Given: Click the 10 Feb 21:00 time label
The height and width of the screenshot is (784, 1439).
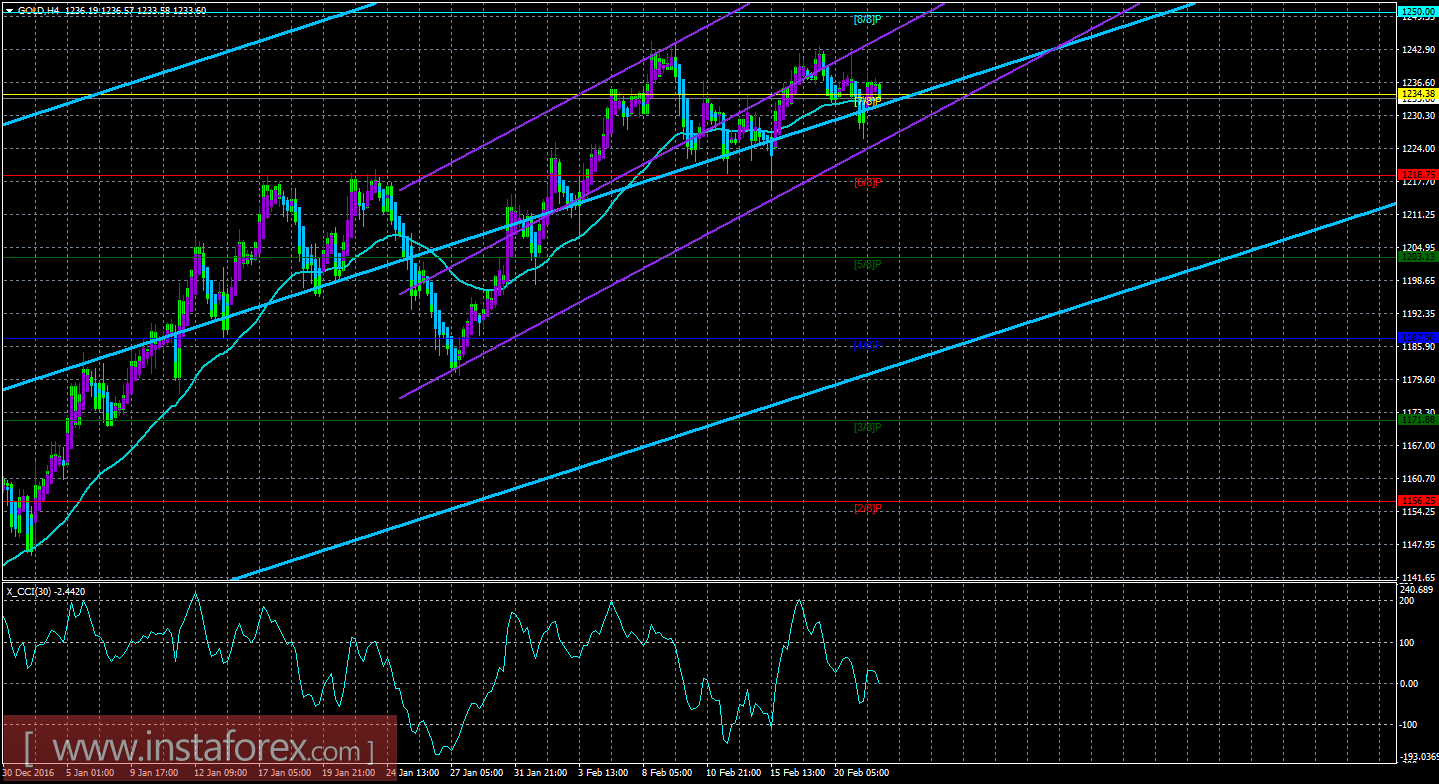Looking at the screenshot, I should pos(733,773).
